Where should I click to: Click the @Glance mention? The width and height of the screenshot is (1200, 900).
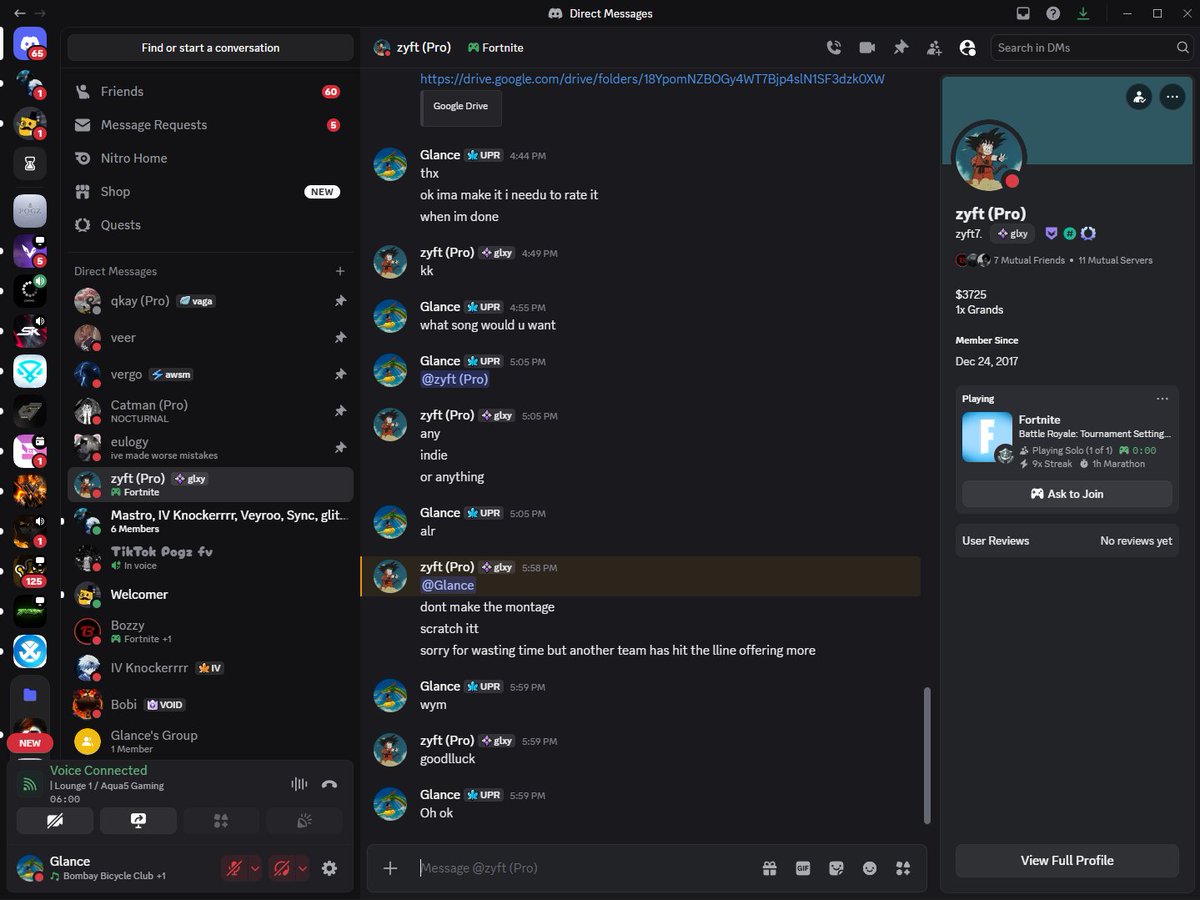pos(448,585)
